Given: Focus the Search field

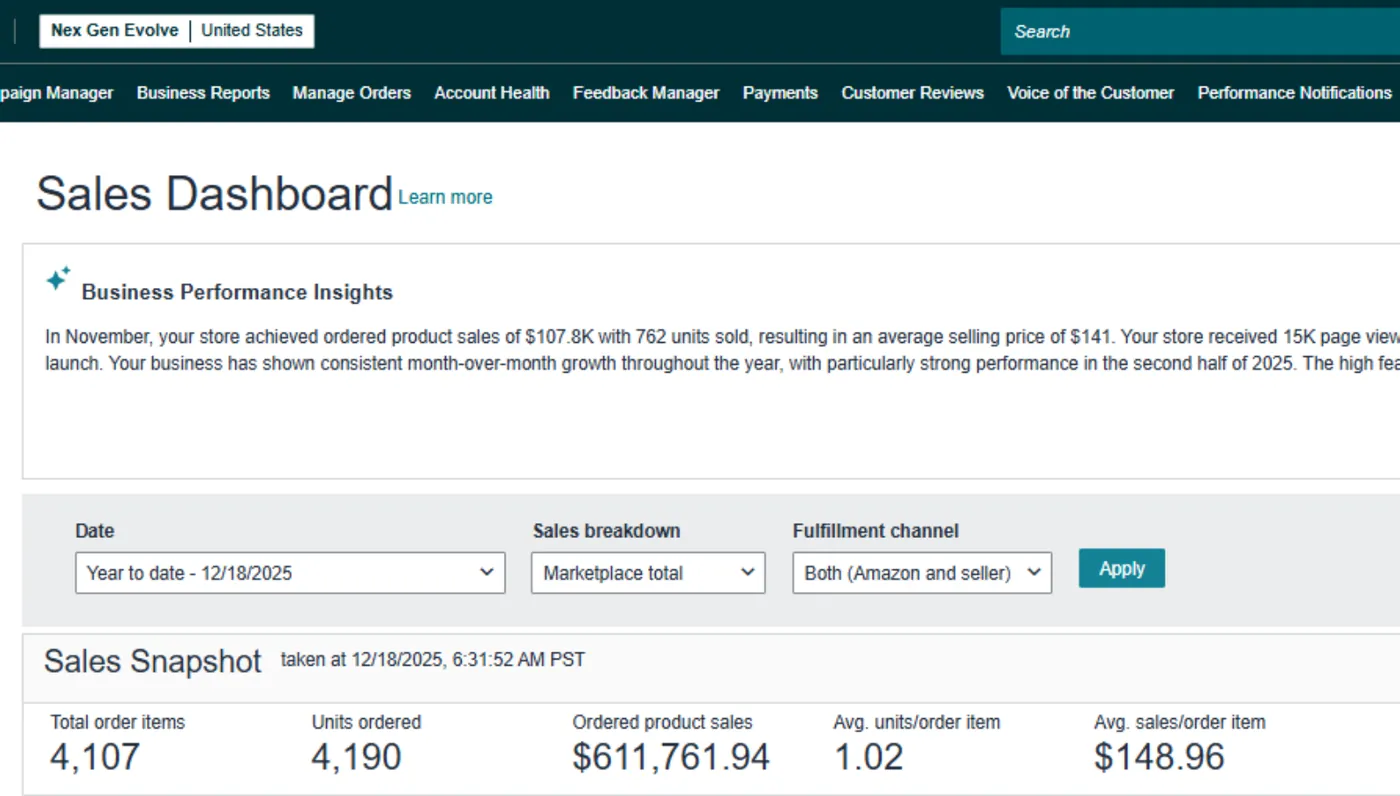Looking at the screenshot, I should coord(1200,31).
